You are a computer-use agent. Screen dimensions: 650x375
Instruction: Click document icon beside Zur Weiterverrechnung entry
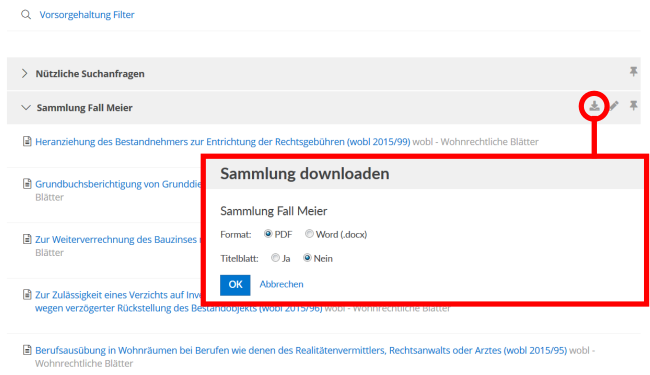coord(27,239)
